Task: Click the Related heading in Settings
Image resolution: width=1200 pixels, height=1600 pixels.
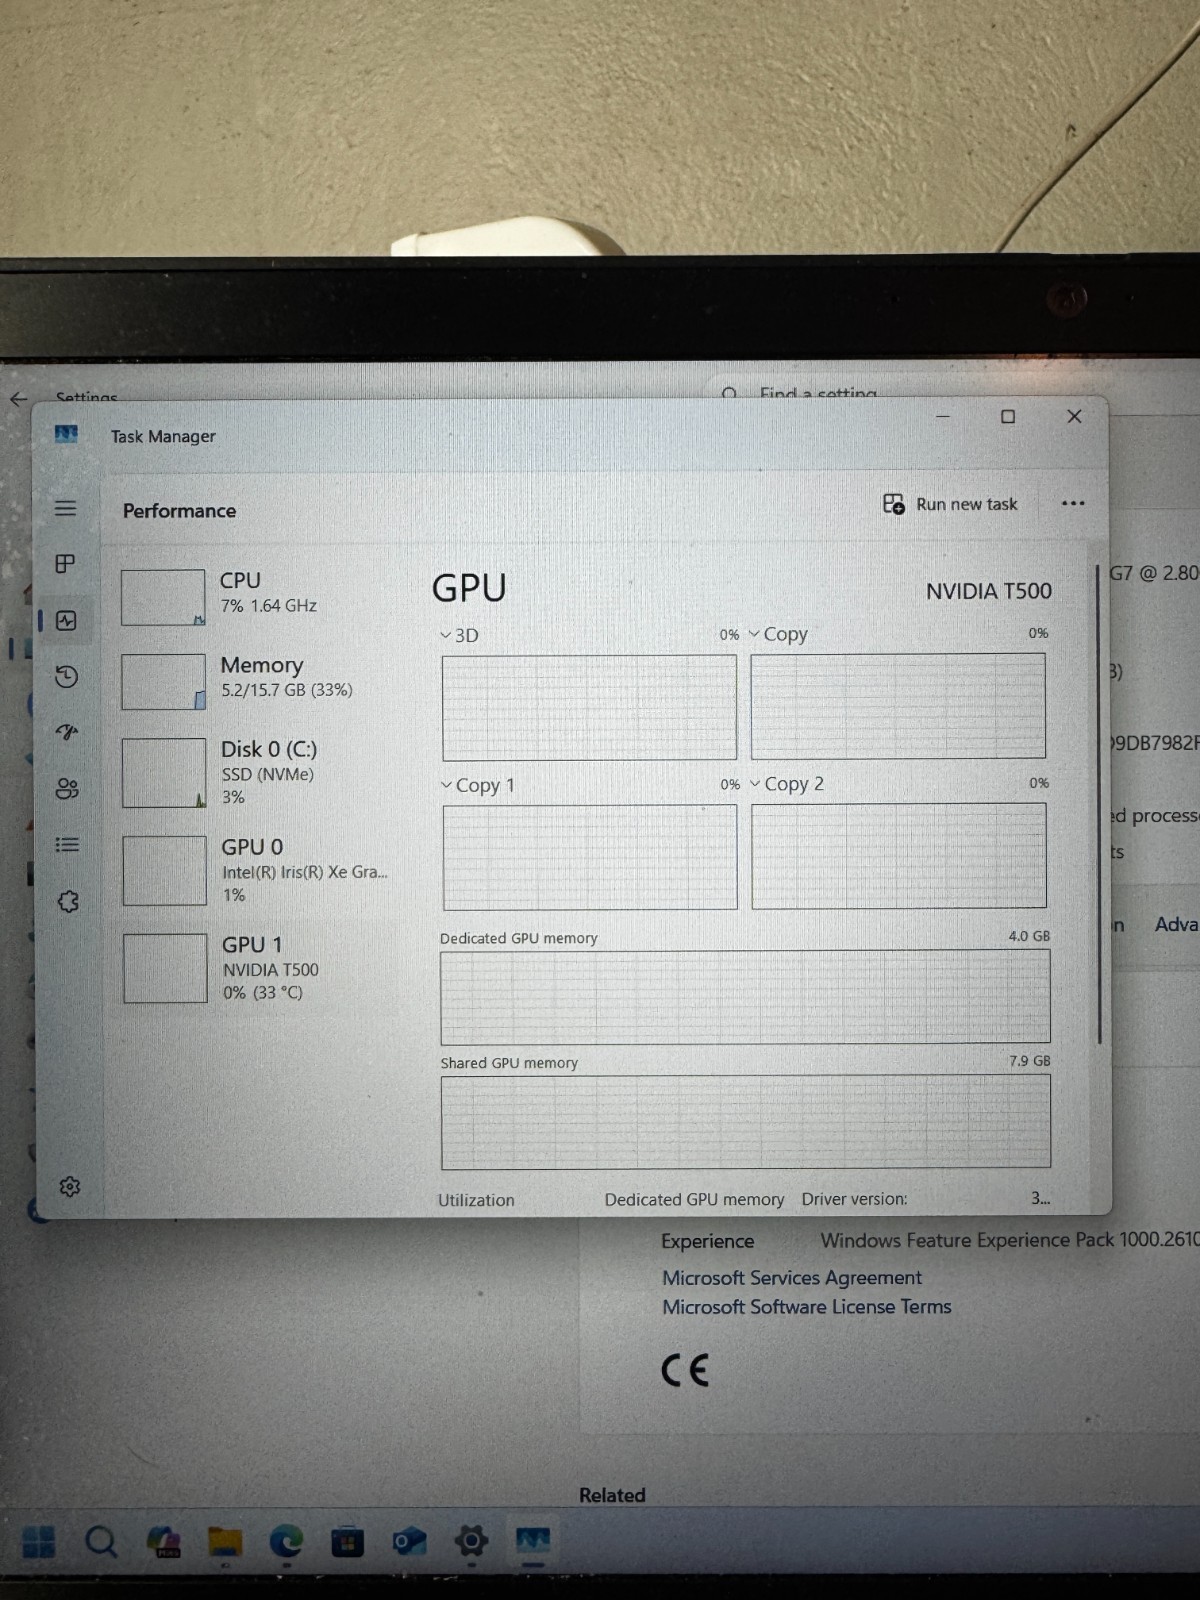Action: 612,1495
